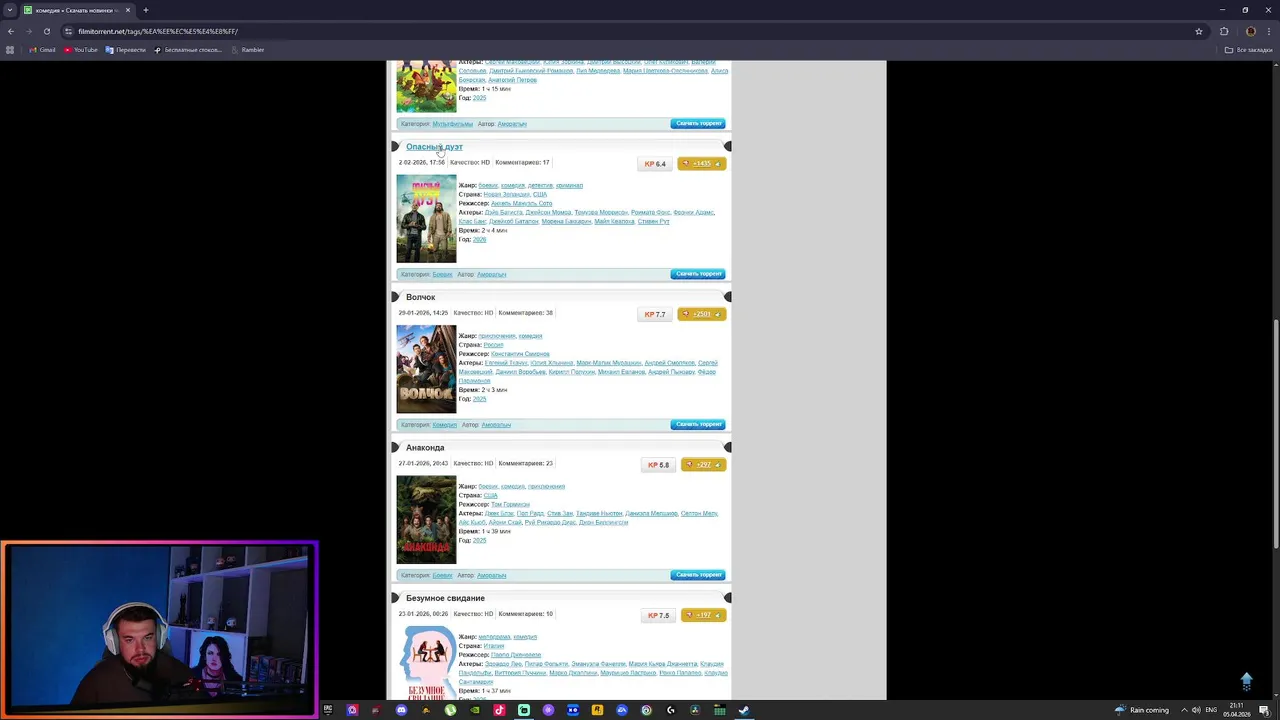Click the KP 7.5 rating badge
The height and width of the screenshot is (720, 1280).
click(658, 615)
